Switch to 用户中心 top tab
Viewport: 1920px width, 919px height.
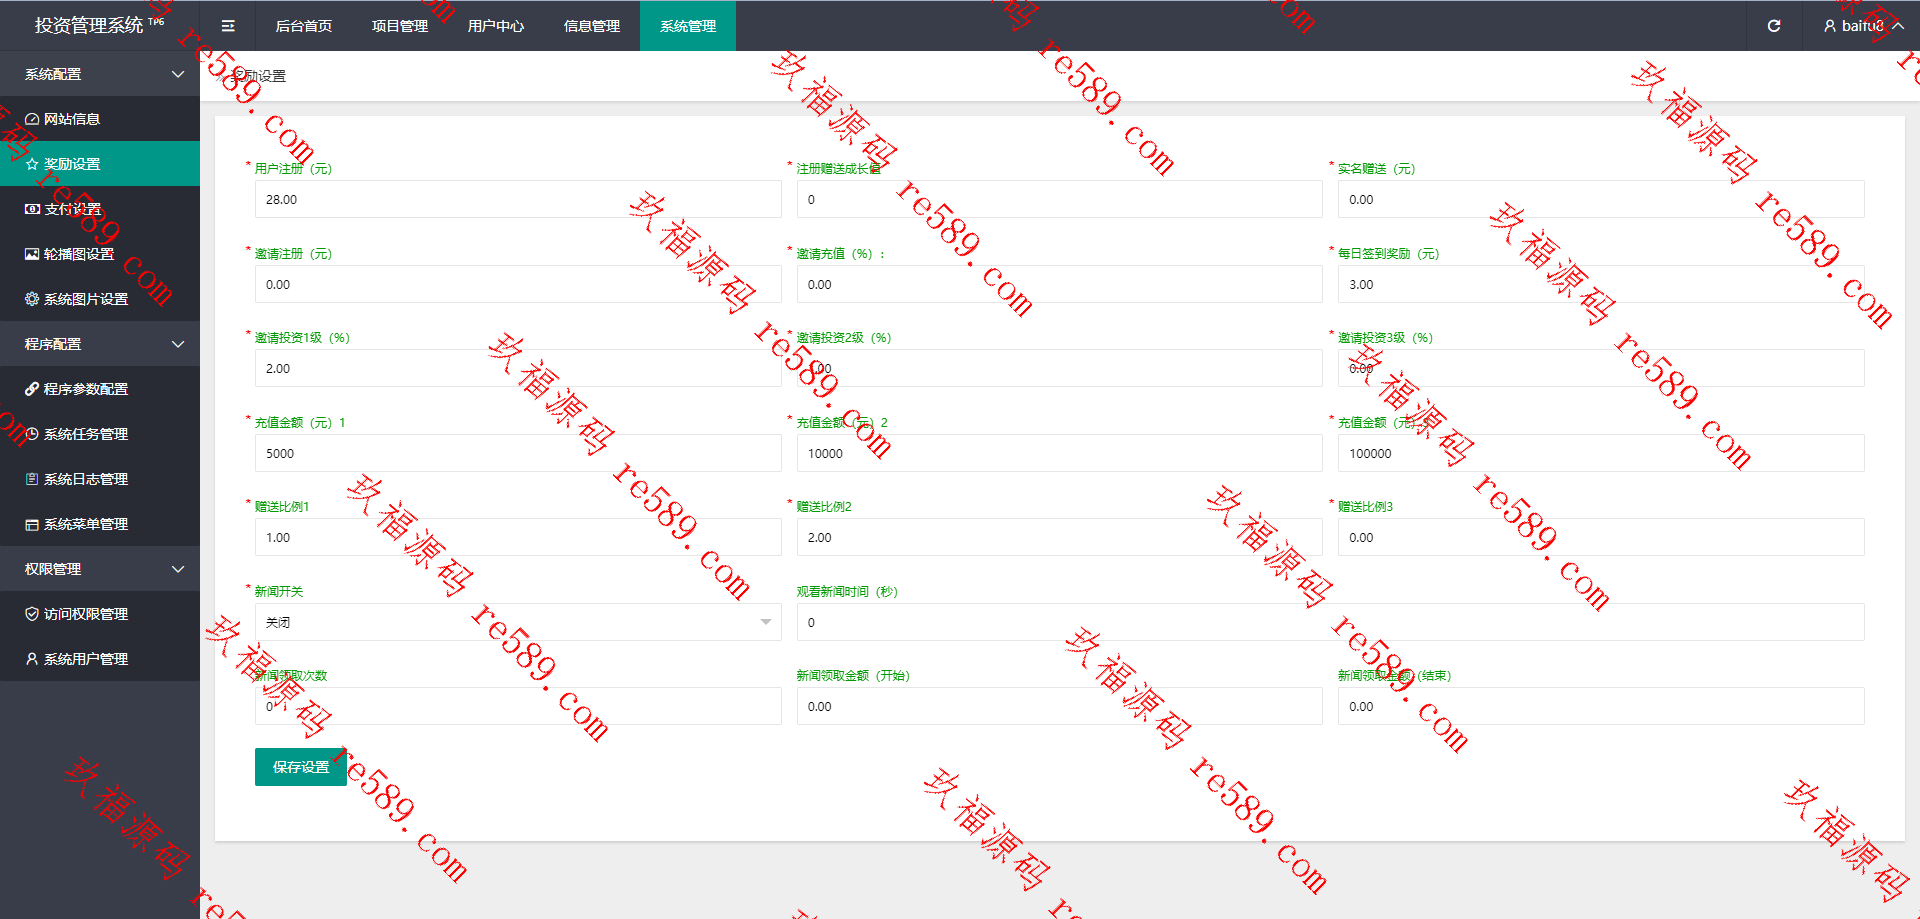click(x=496, y=26)
